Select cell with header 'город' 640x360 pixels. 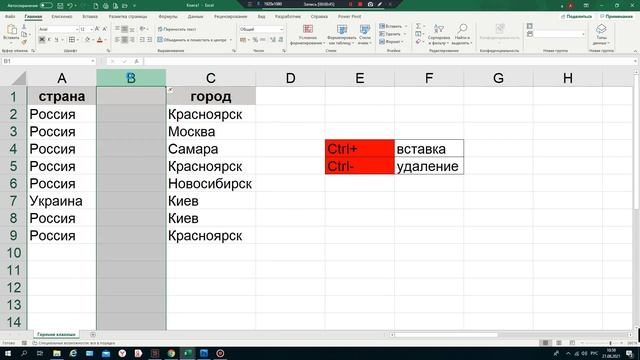click(x=211, y=96)
